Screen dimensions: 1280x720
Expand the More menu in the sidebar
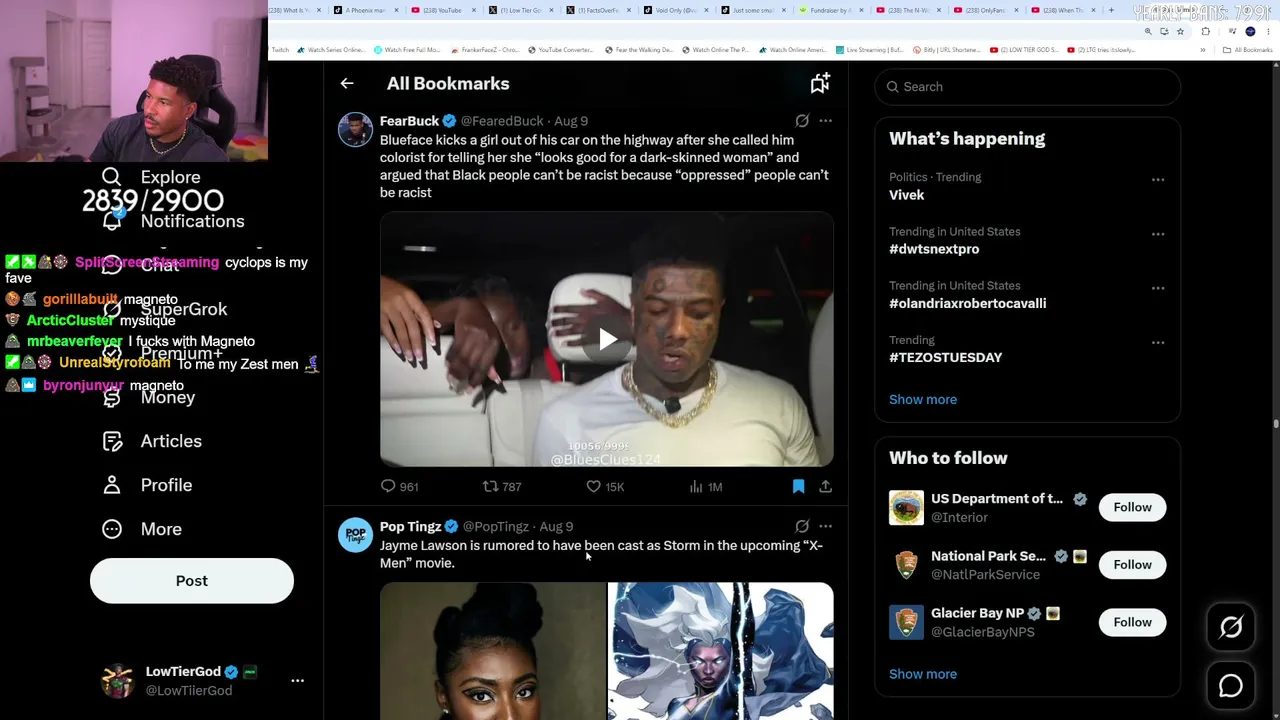click(x=142, y=529)
